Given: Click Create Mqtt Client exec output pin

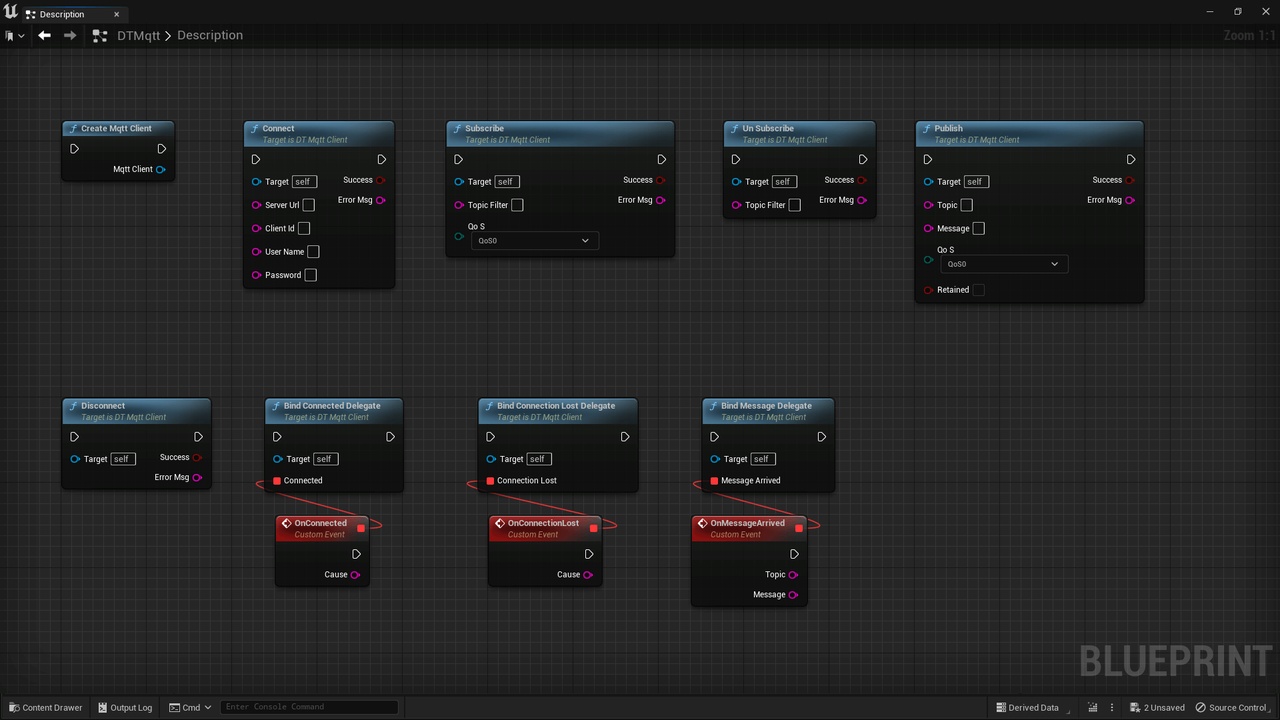Looking at the screenshot, I should 162,149.
